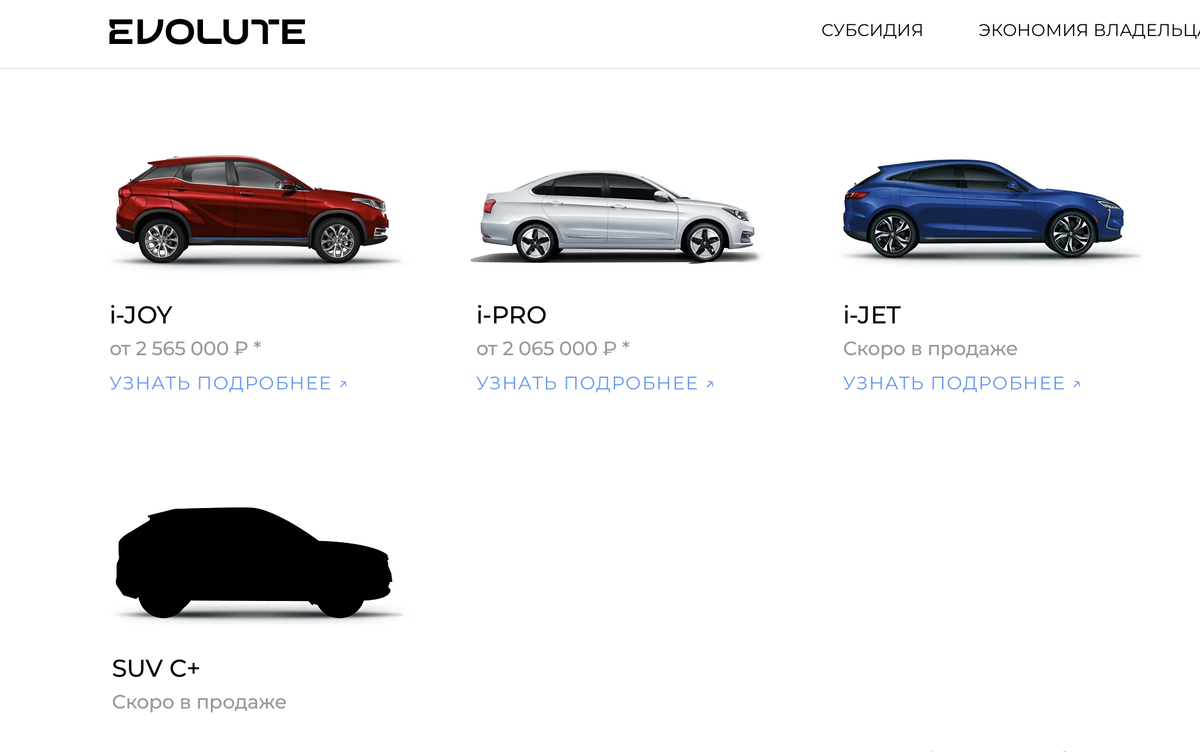Screen dimensions: 1200x752
Task: Click the silver i-PRO sedan image
Action: tap(617, 217)
